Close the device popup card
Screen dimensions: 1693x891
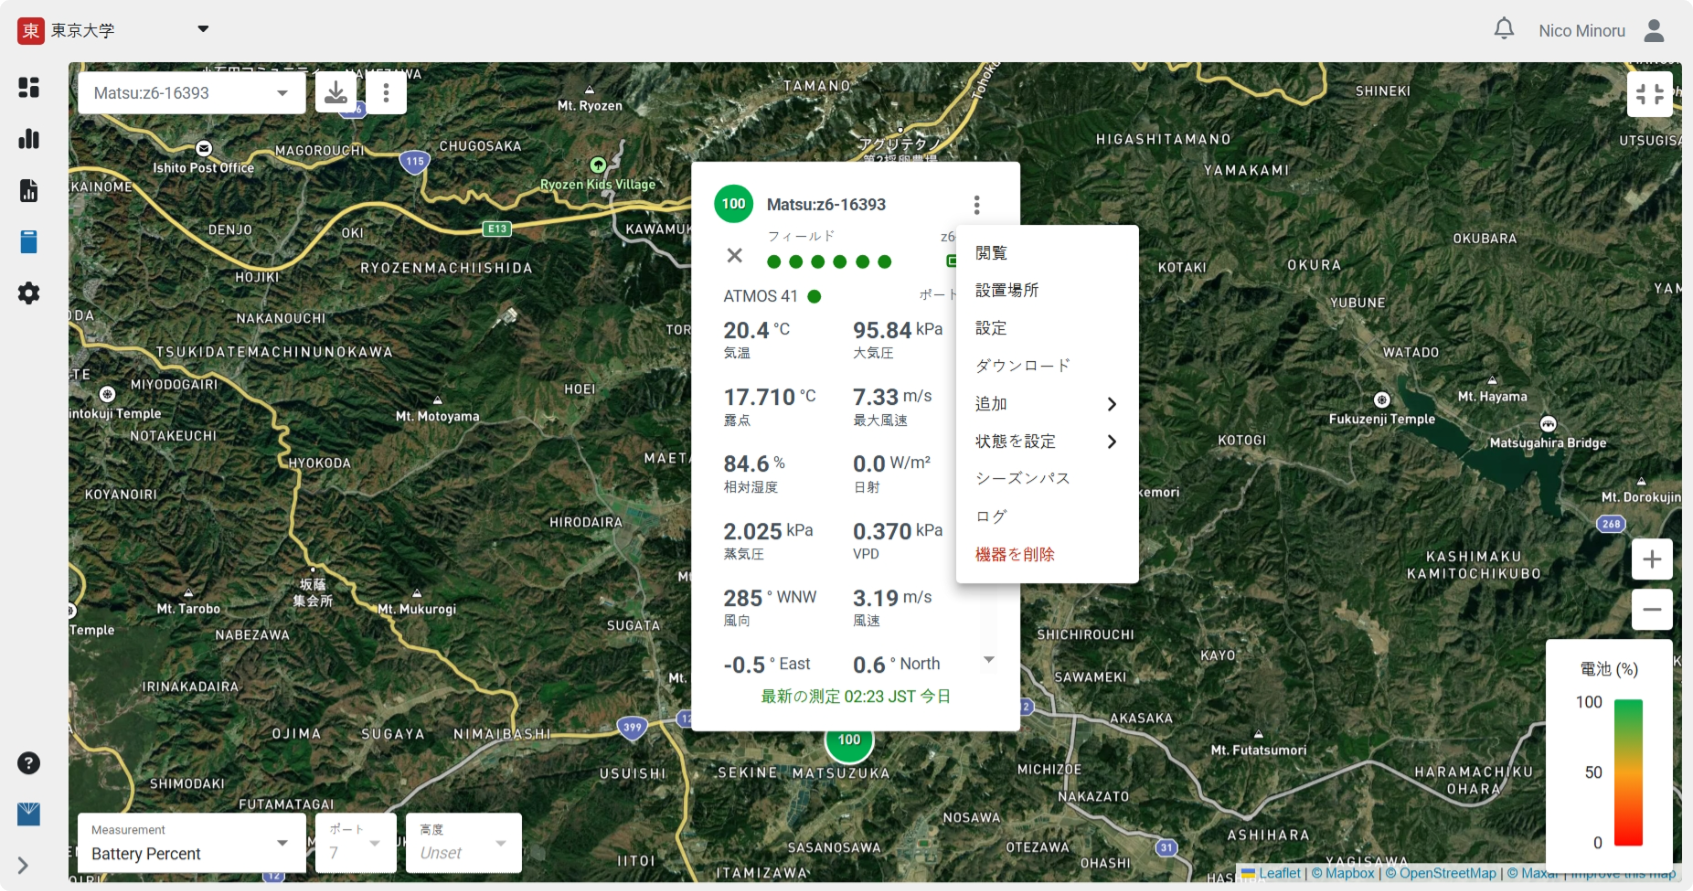pos(734,256)
